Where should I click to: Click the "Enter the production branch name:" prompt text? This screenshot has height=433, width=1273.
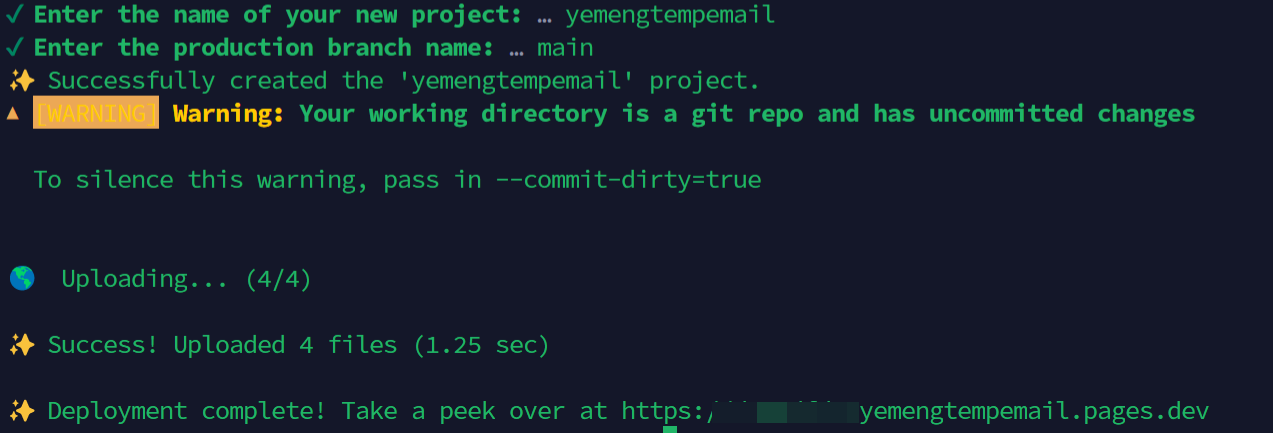pyautogui.click(x=263, y=47)
